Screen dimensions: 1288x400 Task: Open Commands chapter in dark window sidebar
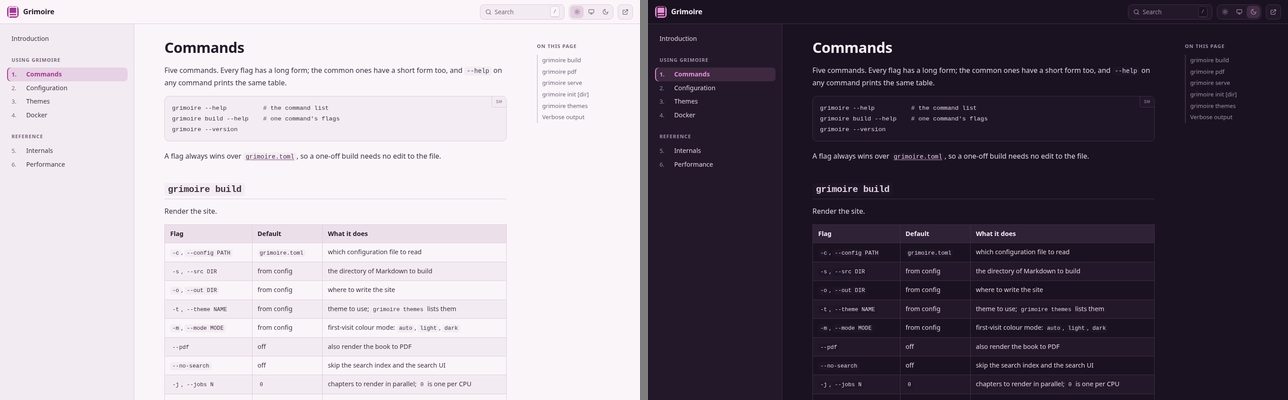click(715, 74)
